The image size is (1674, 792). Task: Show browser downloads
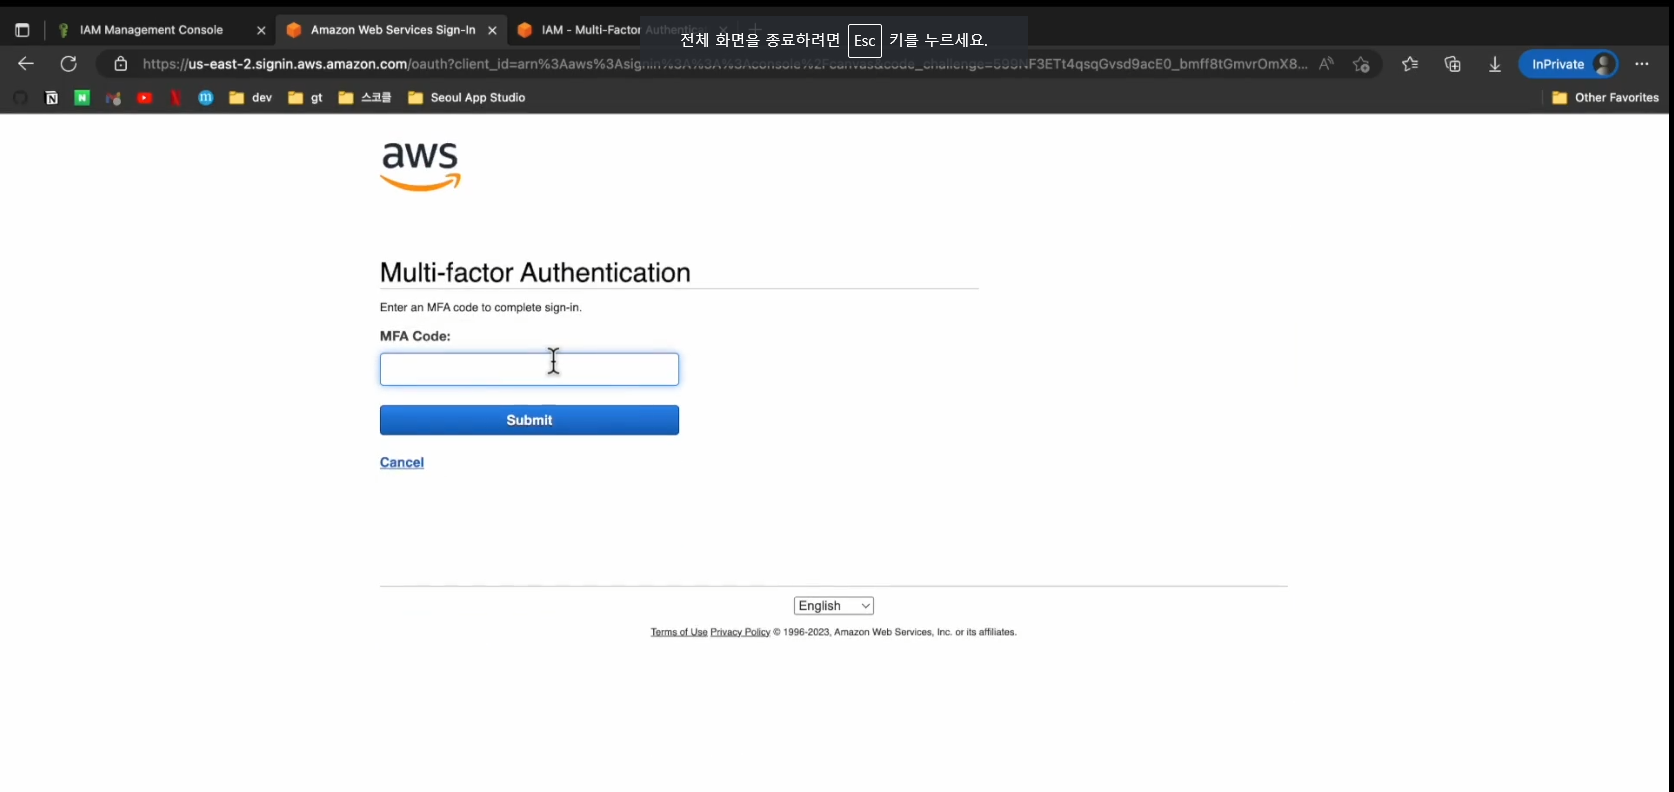[x=1495, y=64]
